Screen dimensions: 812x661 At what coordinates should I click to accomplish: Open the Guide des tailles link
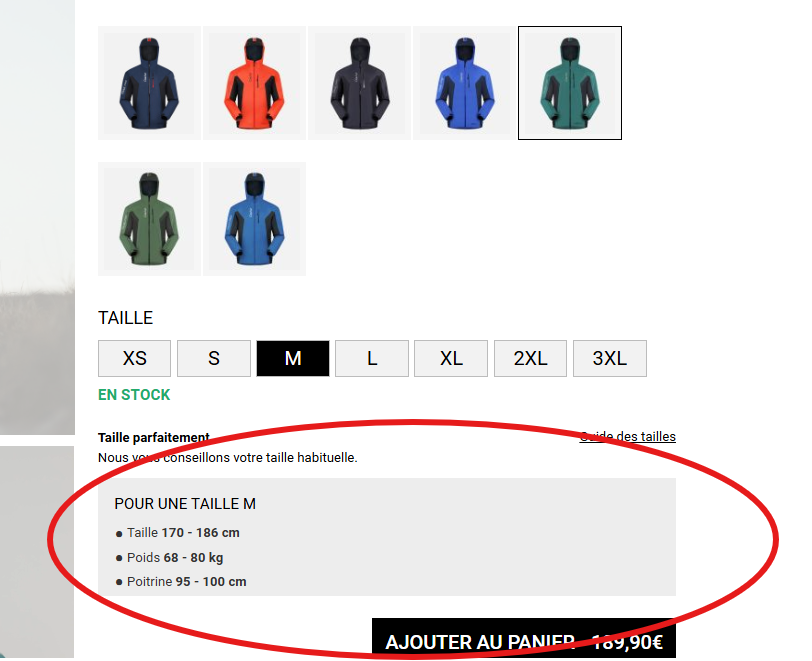tap(628, 437)
